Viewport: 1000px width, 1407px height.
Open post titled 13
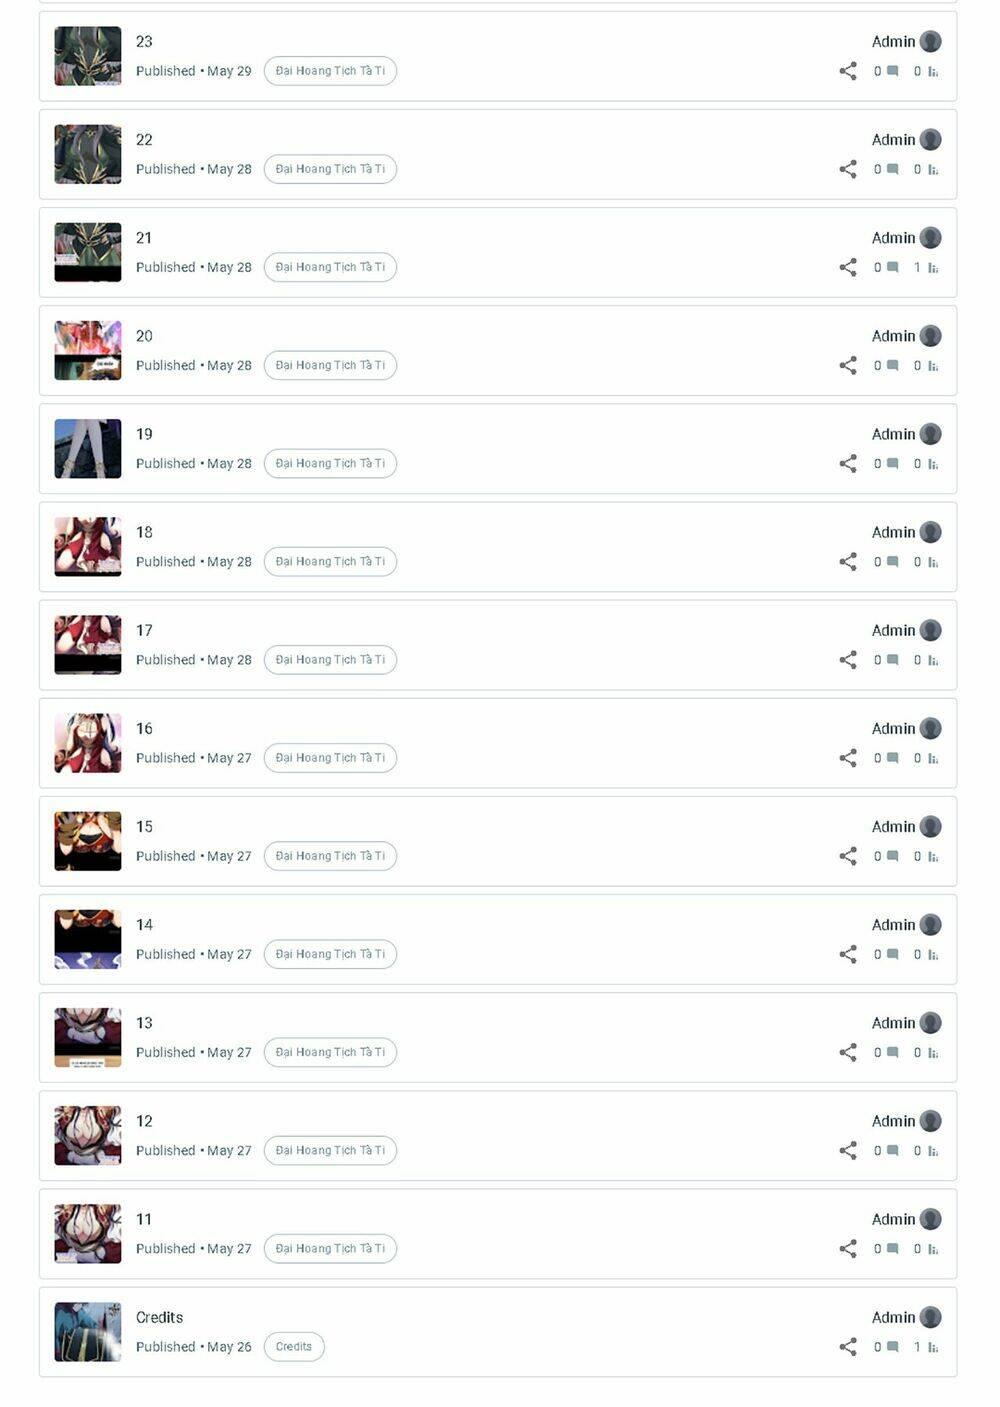[144, 1023]
